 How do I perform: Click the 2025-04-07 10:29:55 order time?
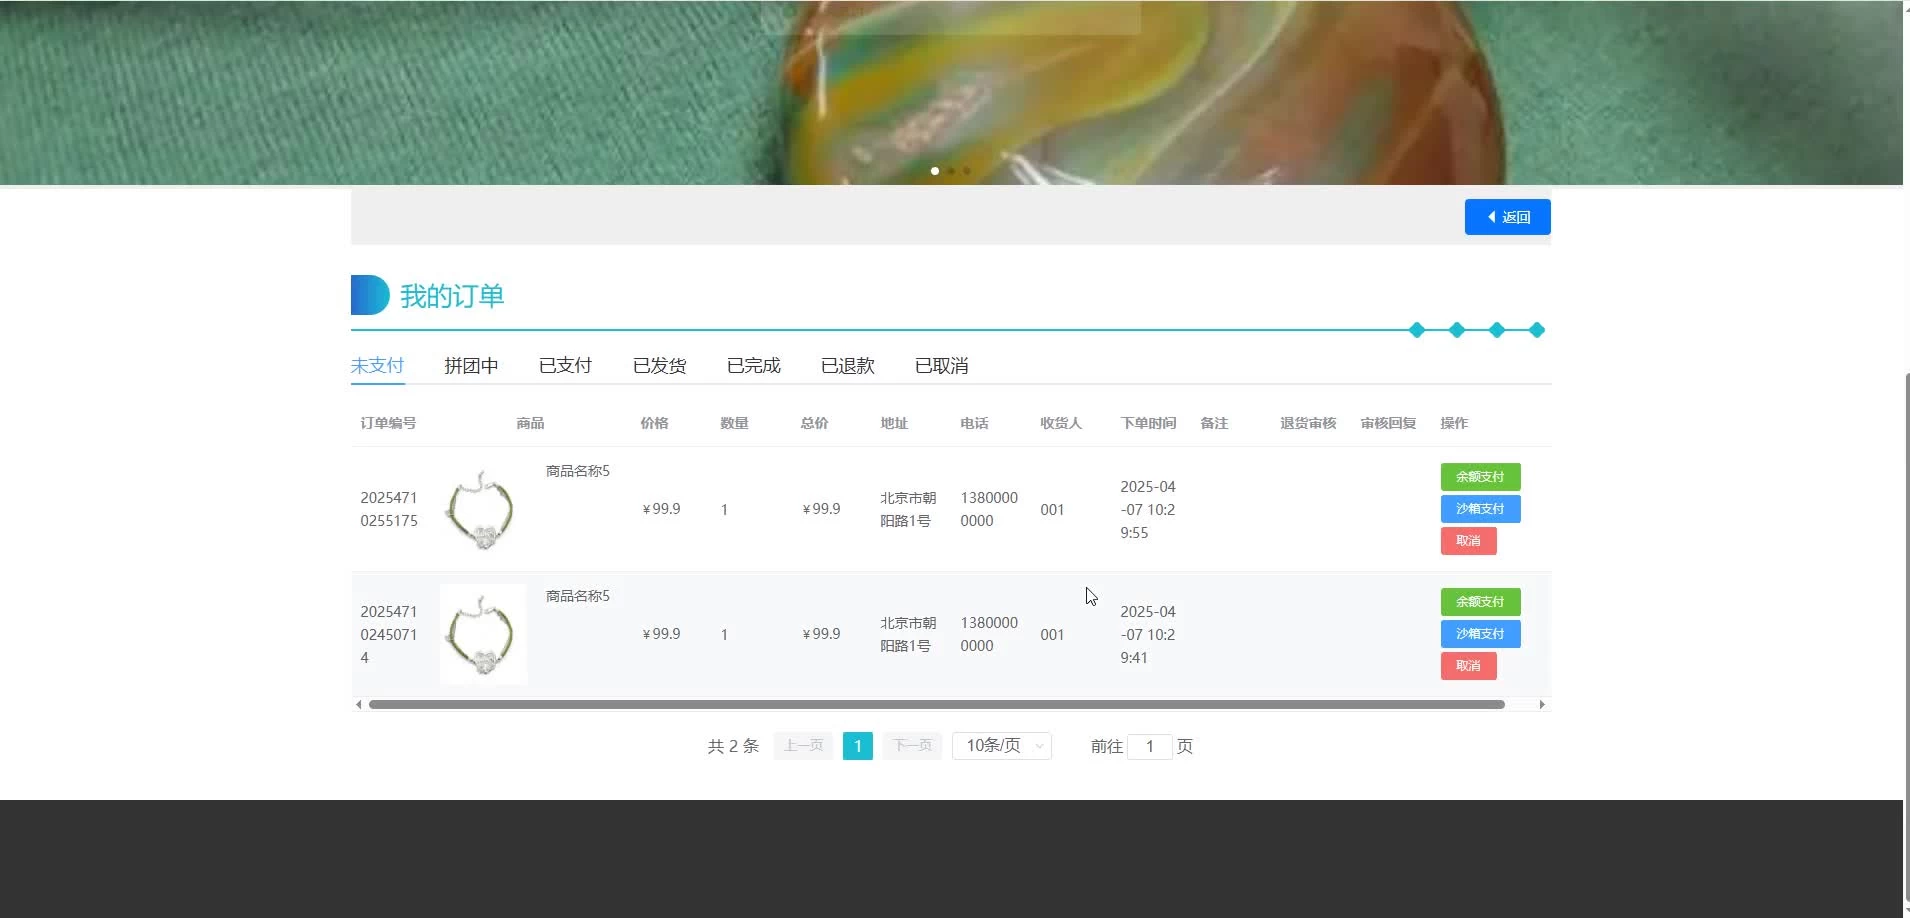(x=1148, y=509)
